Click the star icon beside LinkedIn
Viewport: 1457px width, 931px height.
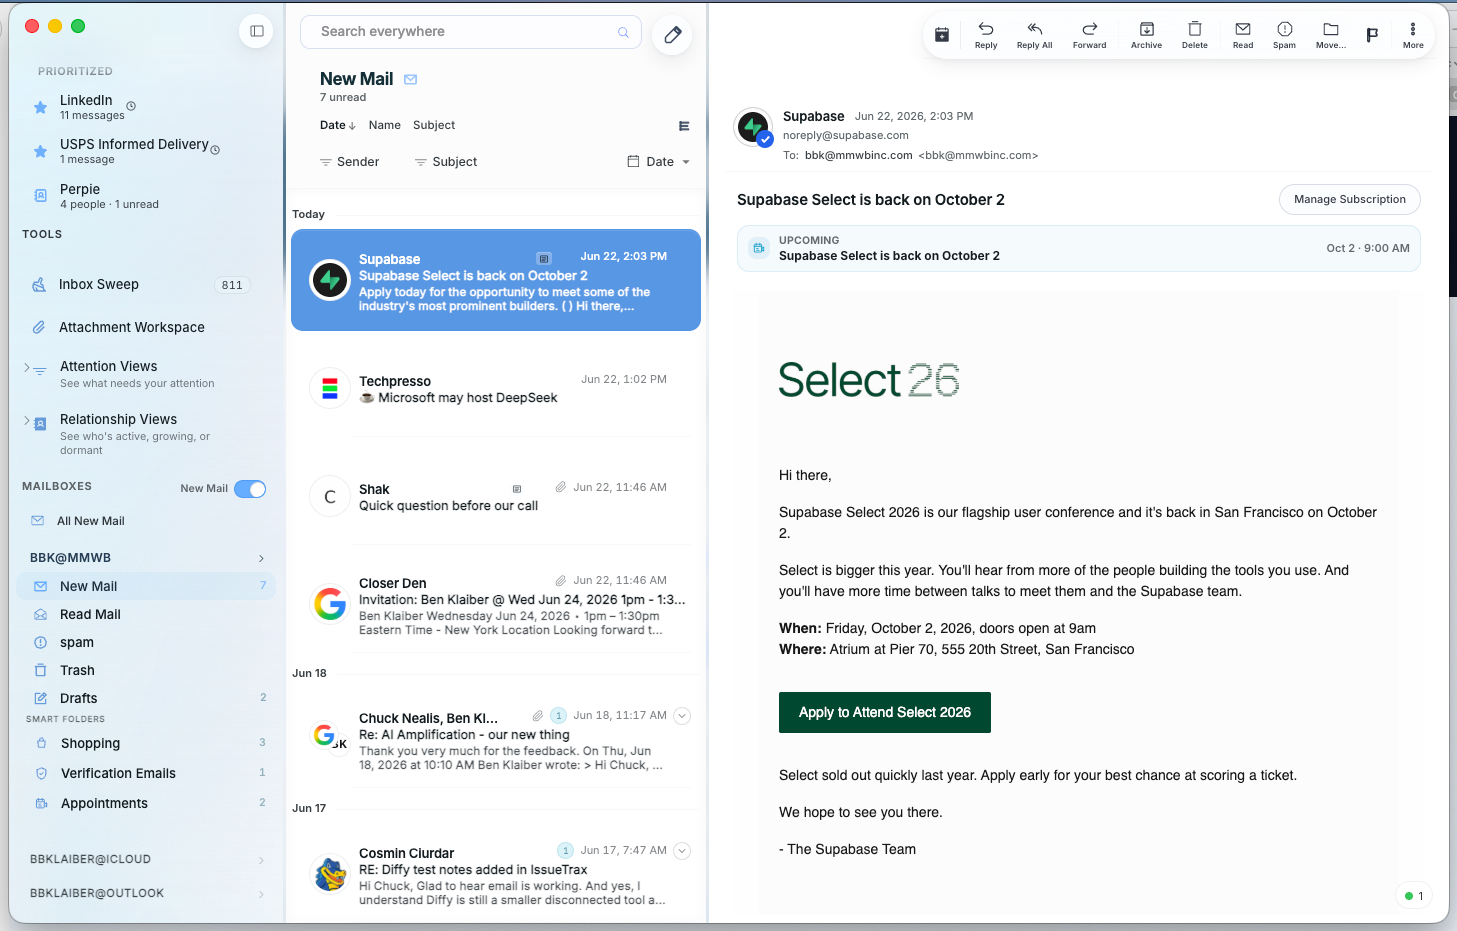pos(40,107)
